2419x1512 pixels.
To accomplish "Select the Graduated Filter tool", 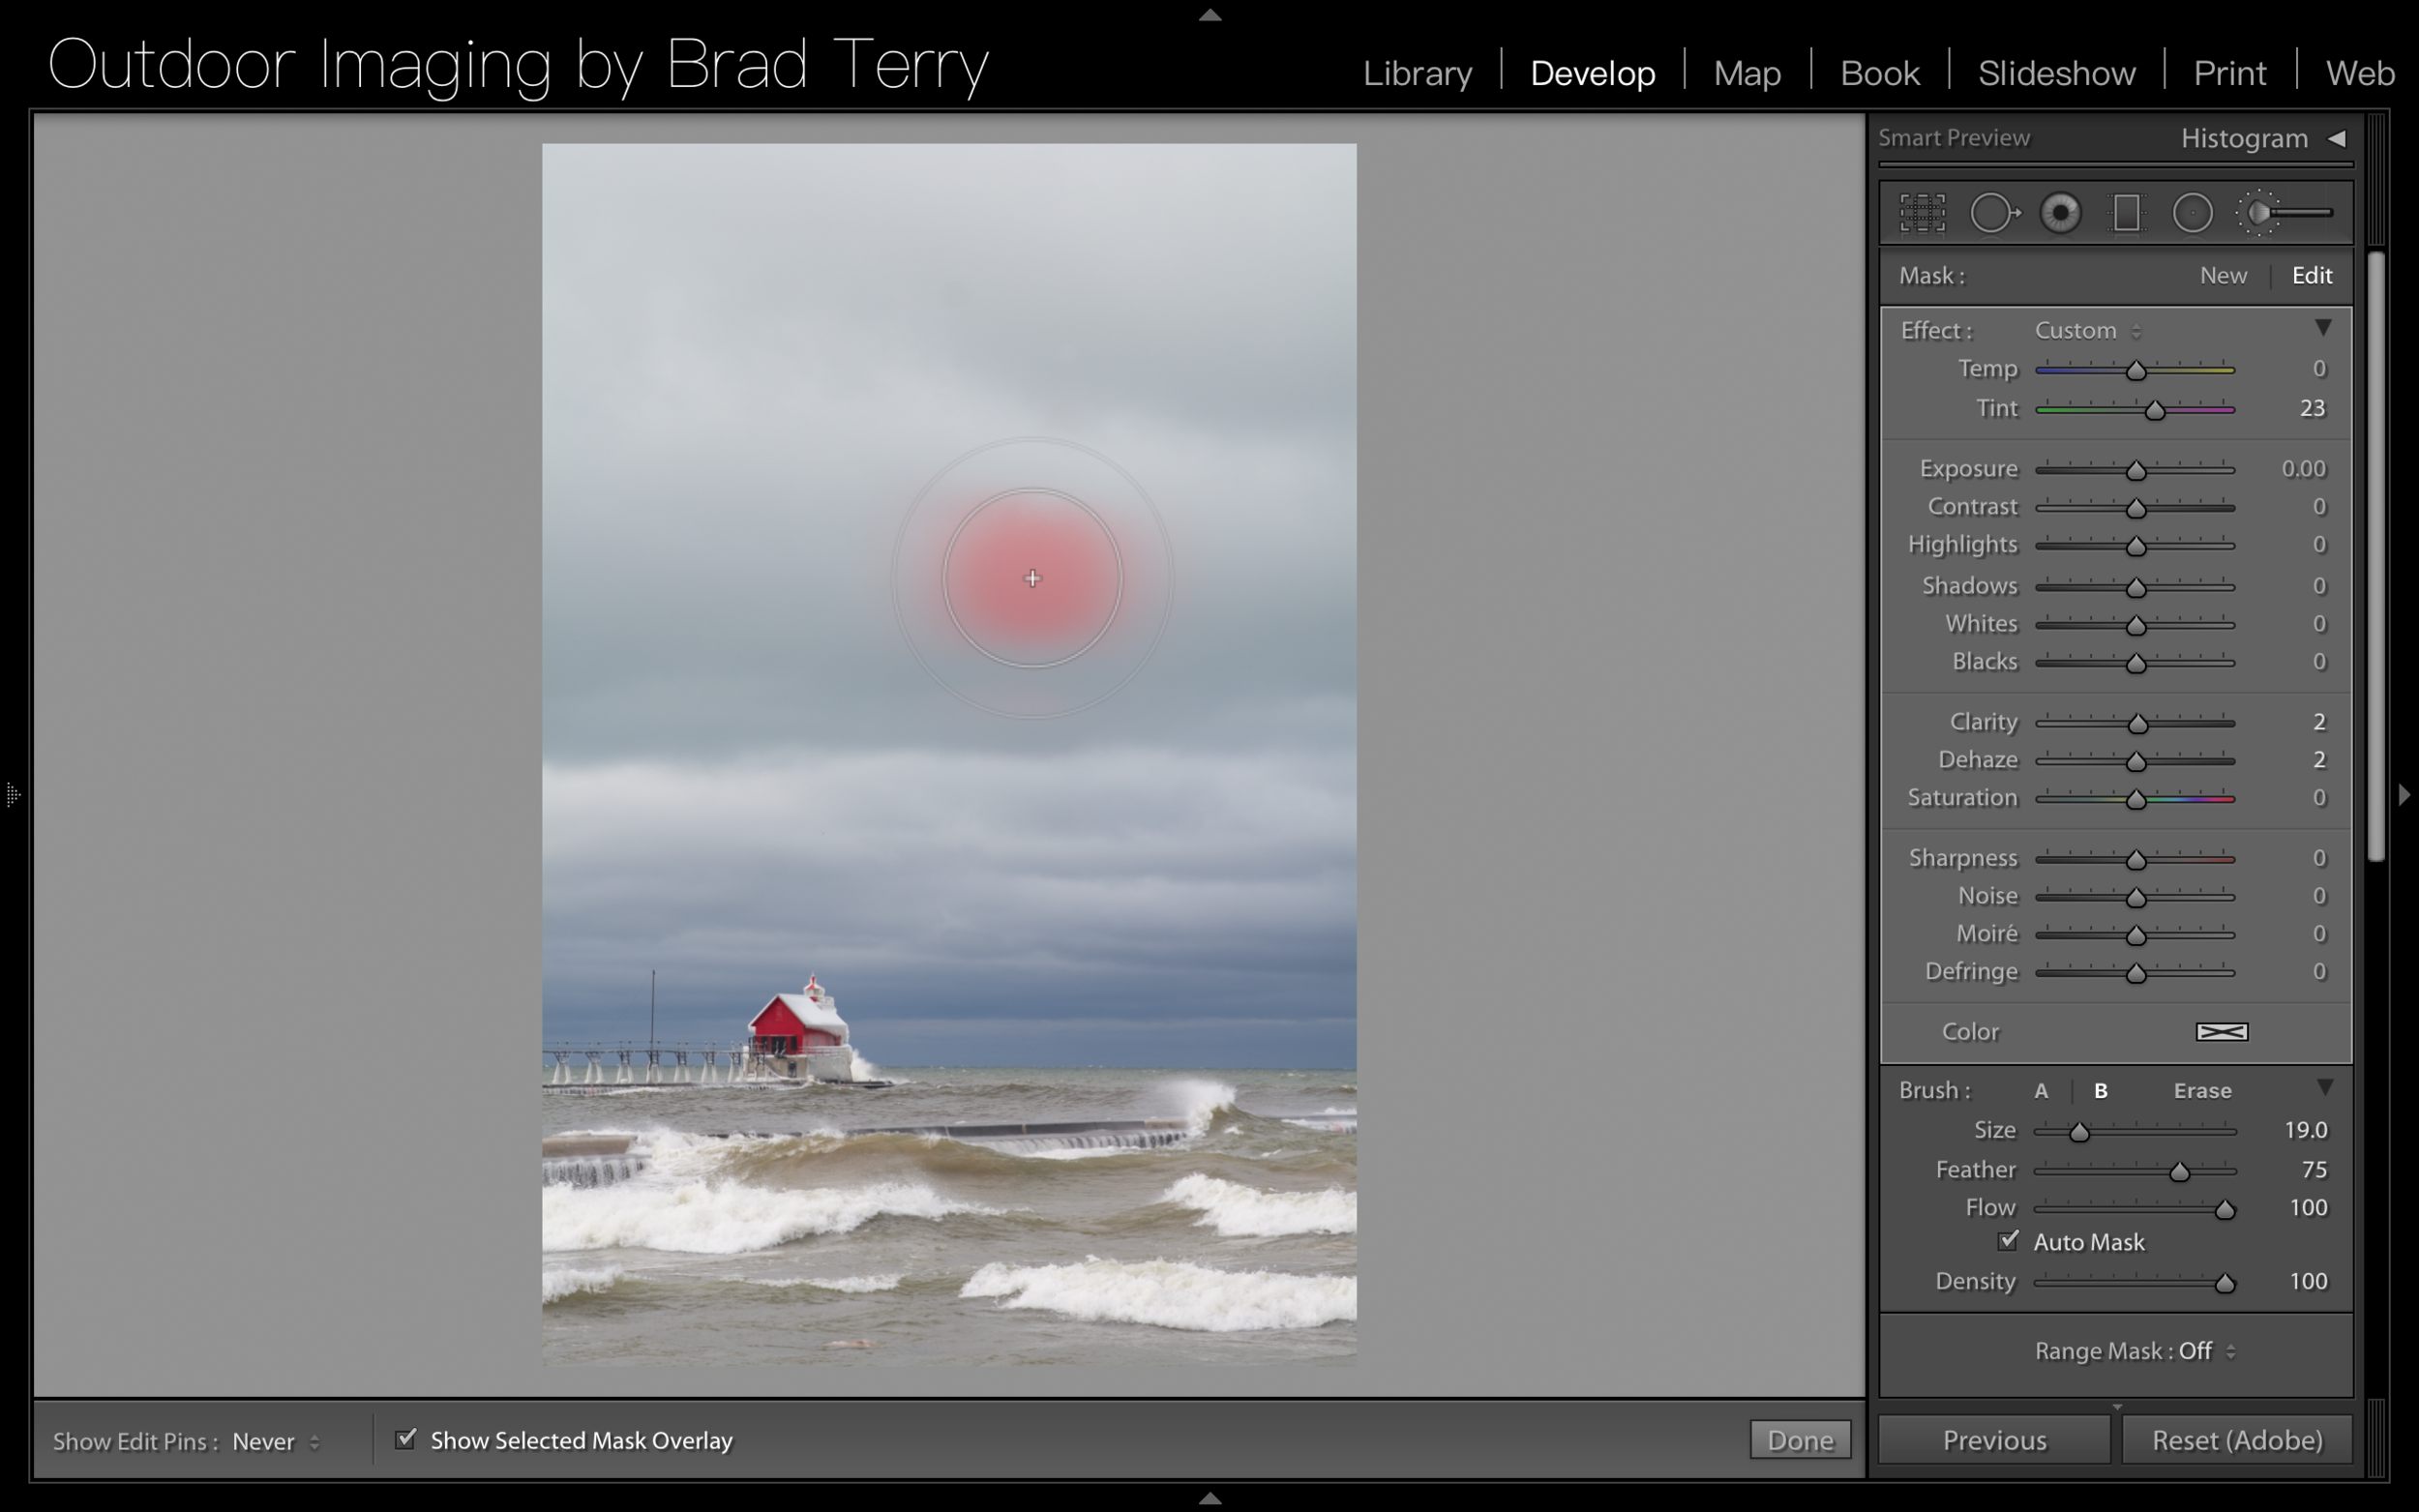I will (2126, 213).
